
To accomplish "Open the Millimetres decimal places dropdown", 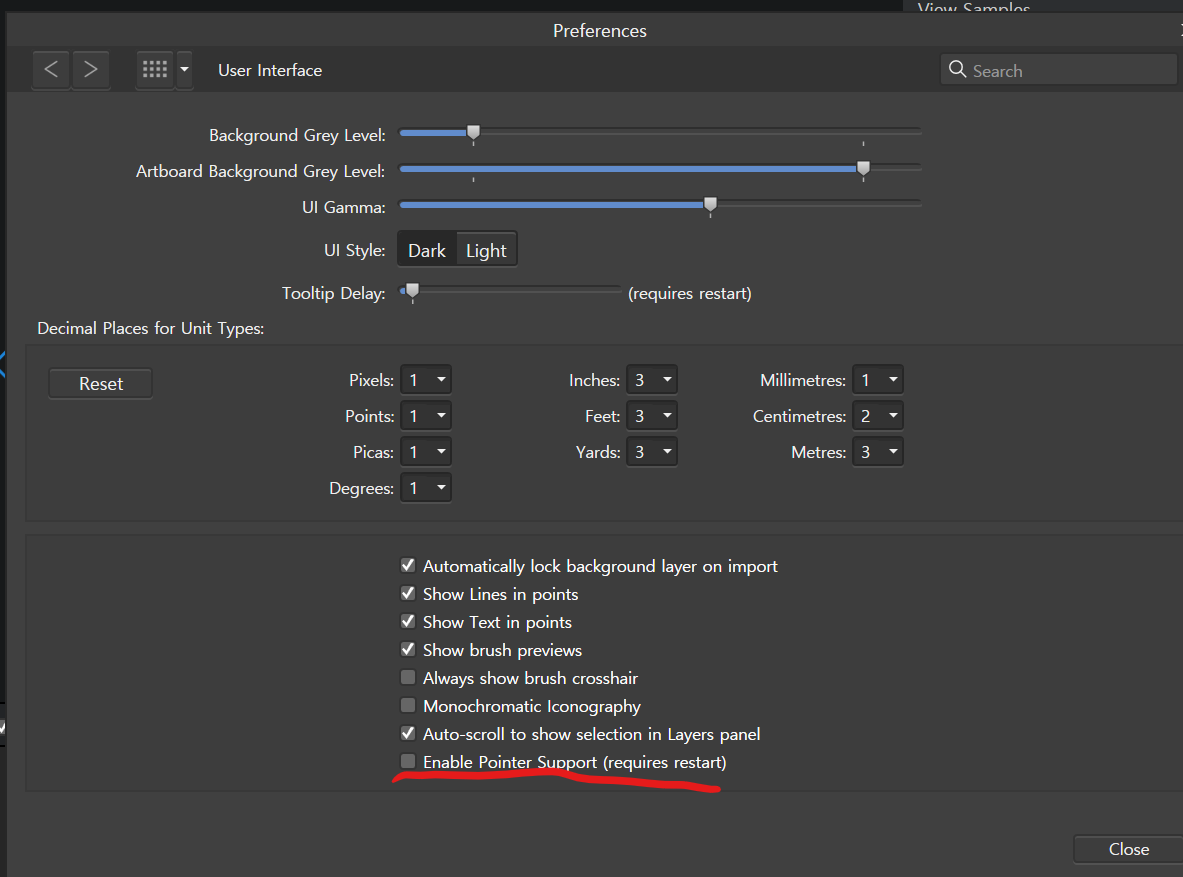I will click(x=877, y=380).
